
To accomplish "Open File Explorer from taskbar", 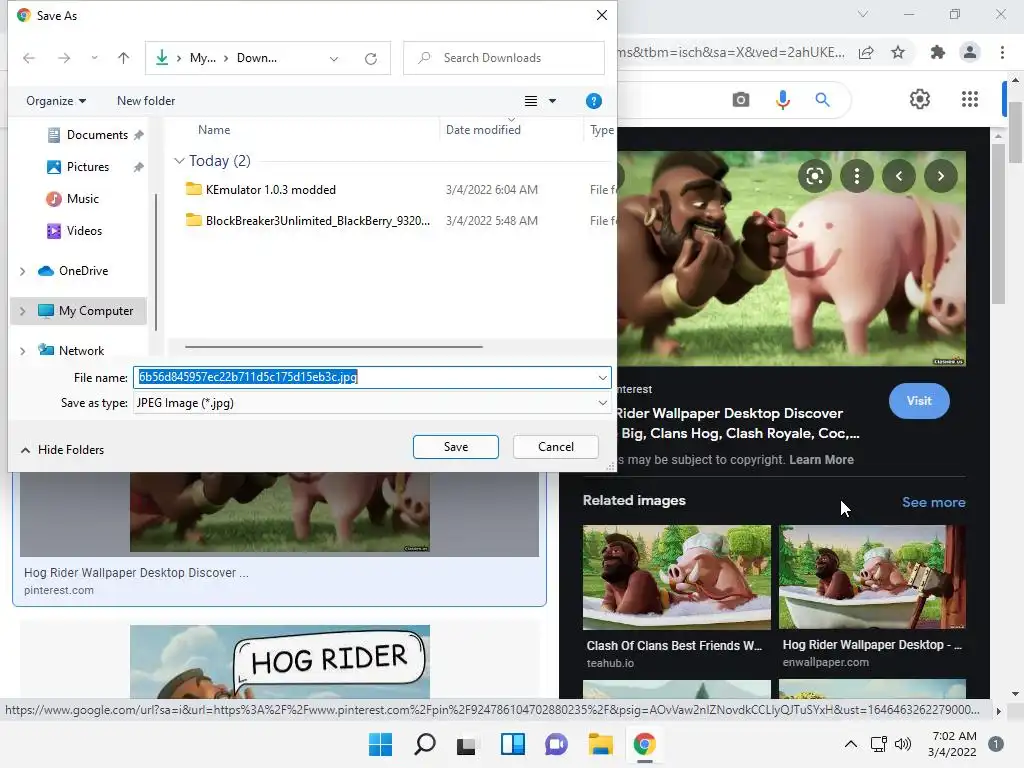I will click(x=600, y=744).
